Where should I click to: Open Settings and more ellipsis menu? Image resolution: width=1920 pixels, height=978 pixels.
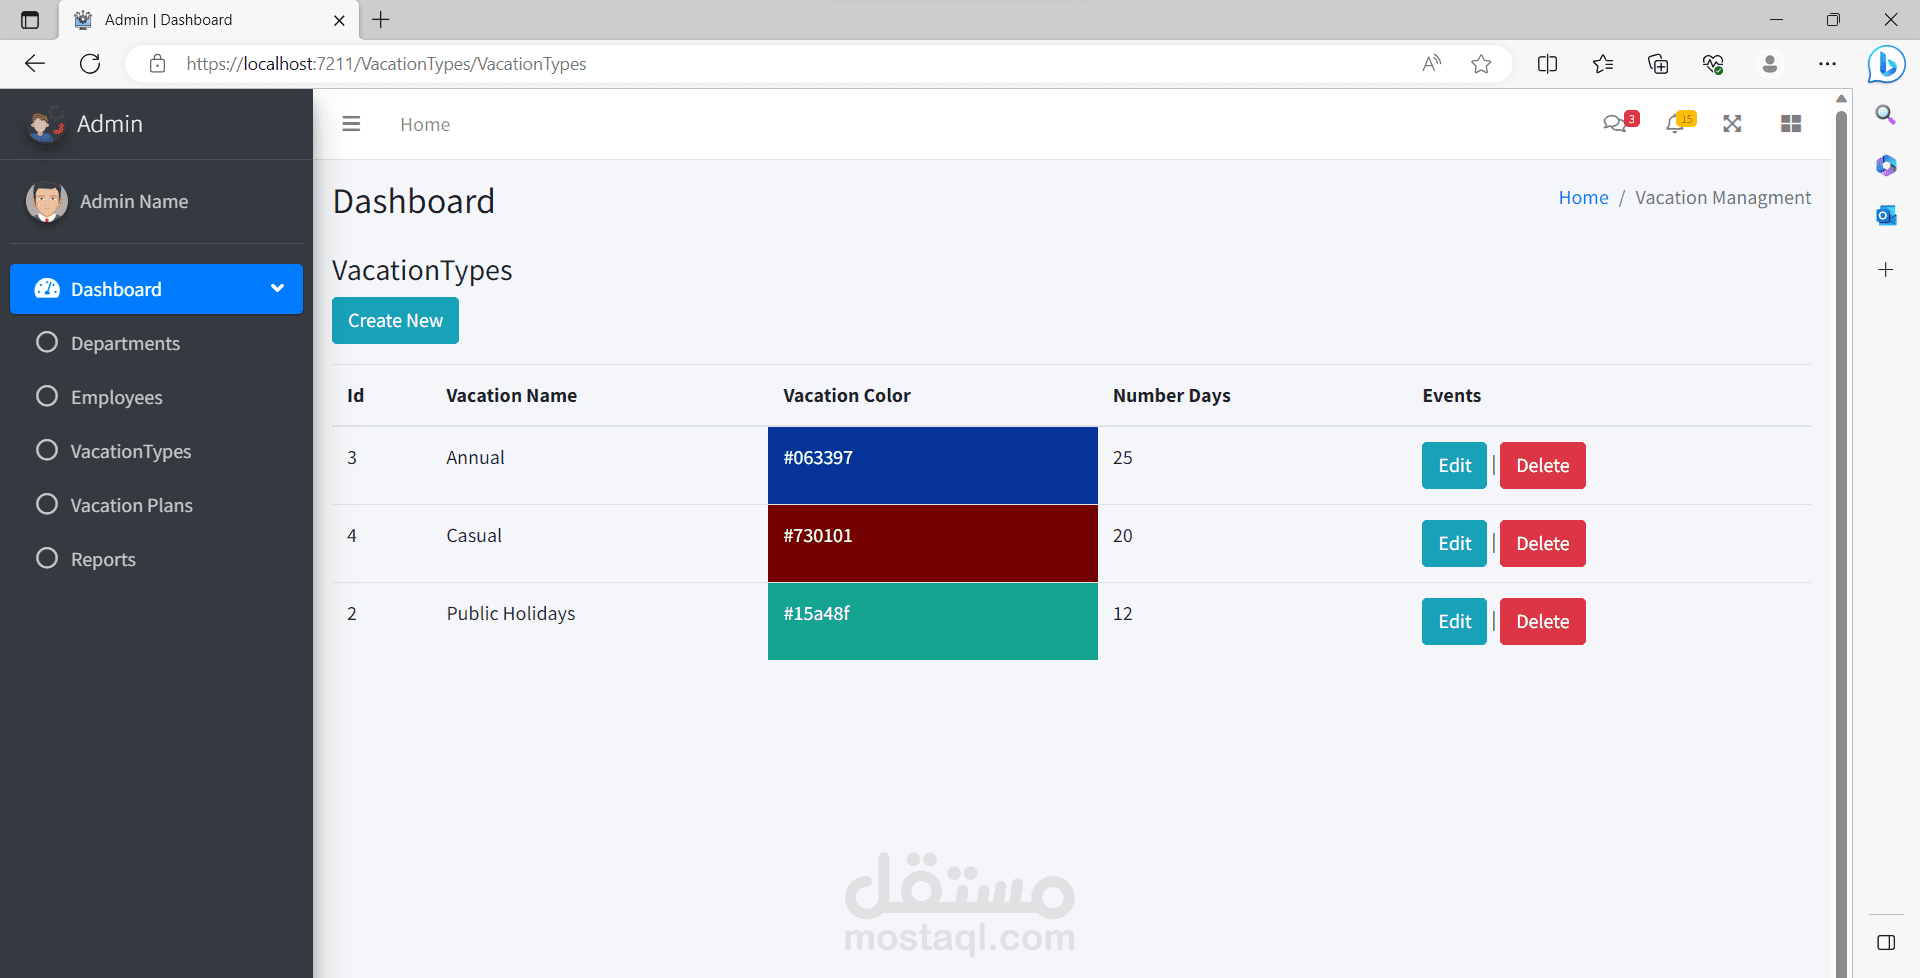[x=1827, y=64]
